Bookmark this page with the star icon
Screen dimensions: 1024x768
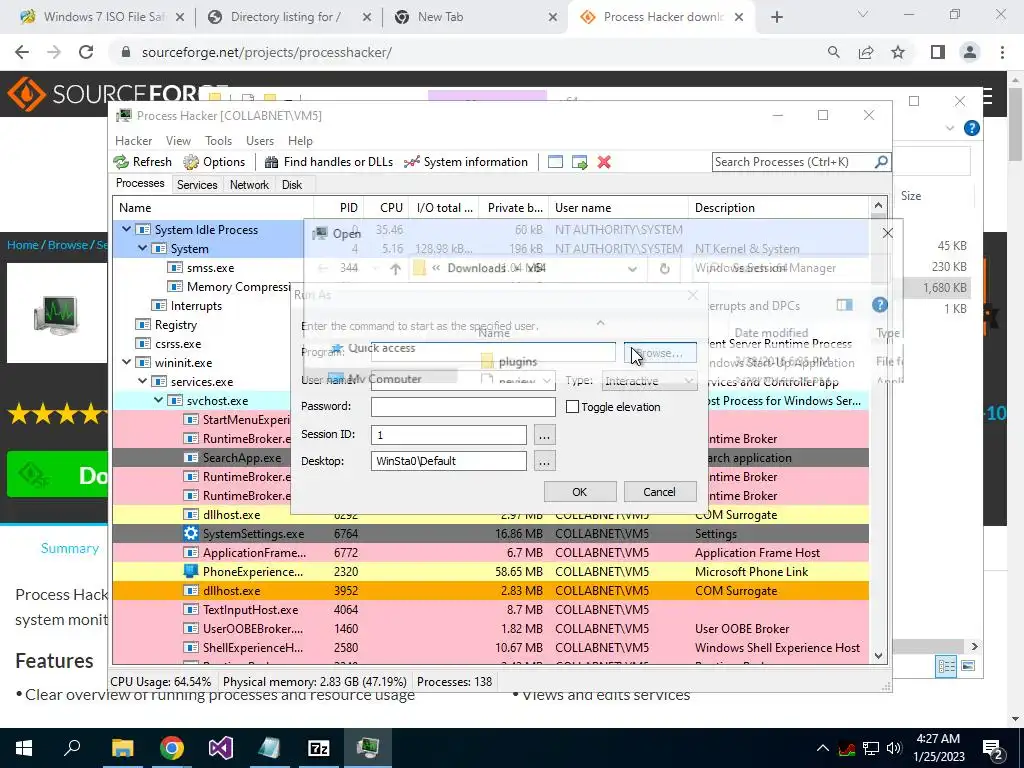point(898,52)
